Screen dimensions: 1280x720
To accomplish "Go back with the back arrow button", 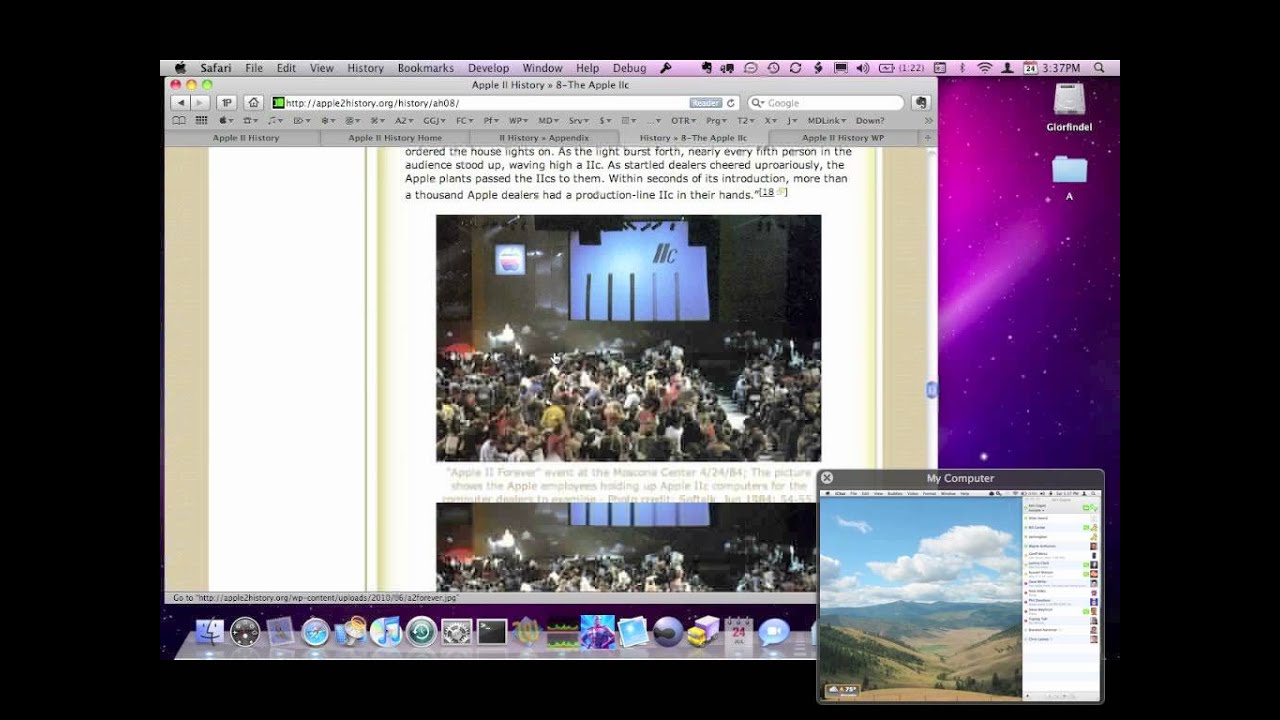I will (181, 103).
